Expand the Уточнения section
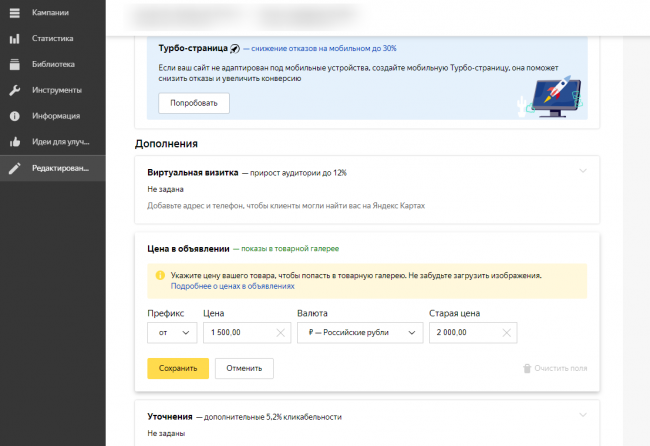The image size is (650, 446). pos(583,415)
